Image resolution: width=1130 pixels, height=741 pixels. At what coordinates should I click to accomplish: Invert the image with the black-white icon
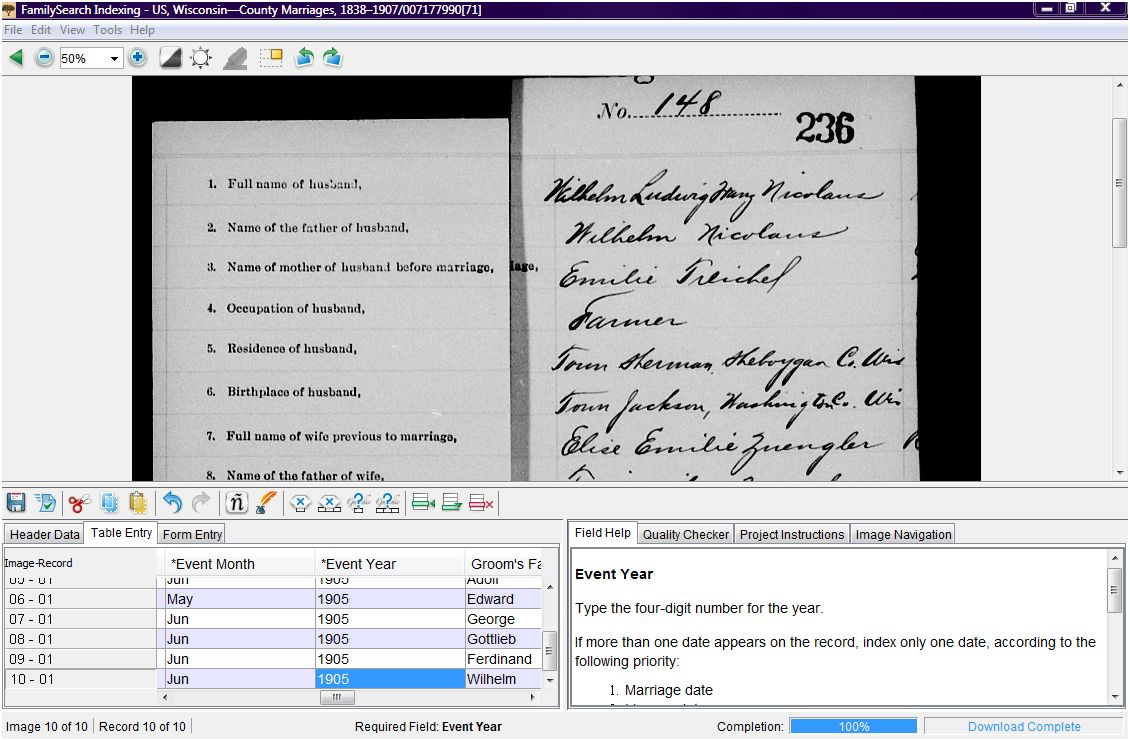click(x=171, y=58)
